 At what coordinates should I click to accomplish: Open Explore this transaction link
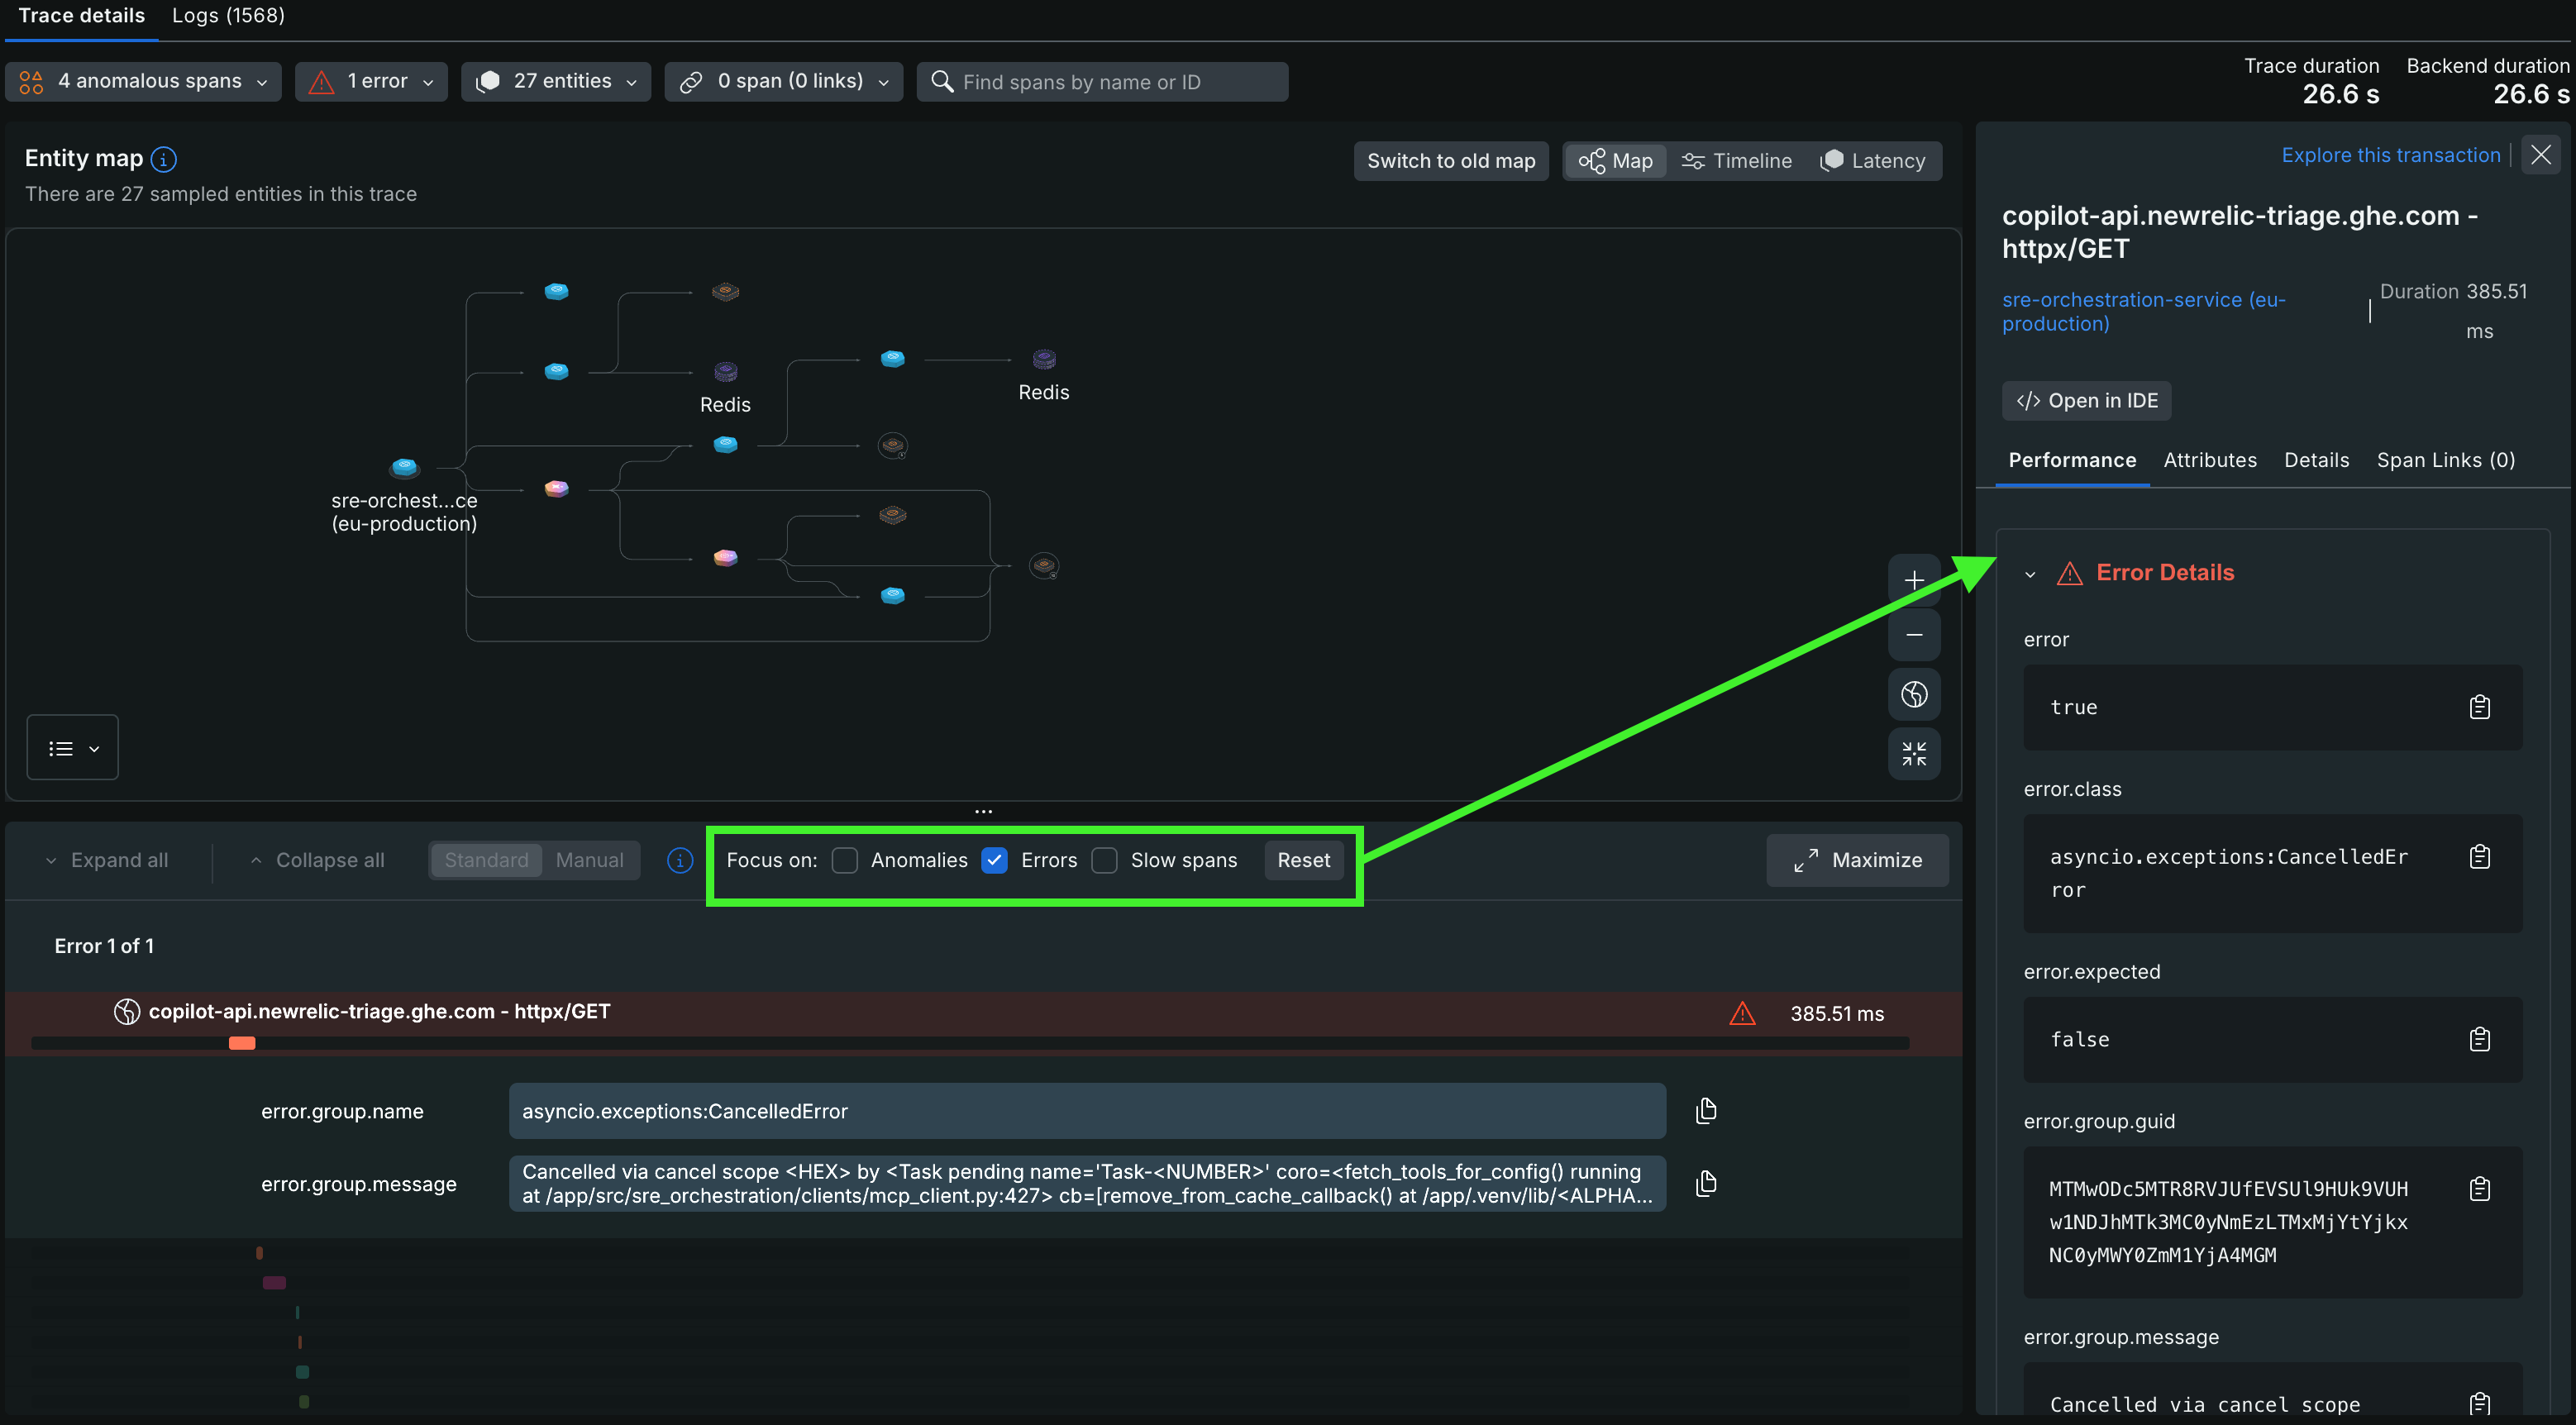(x=2390, y=155)
